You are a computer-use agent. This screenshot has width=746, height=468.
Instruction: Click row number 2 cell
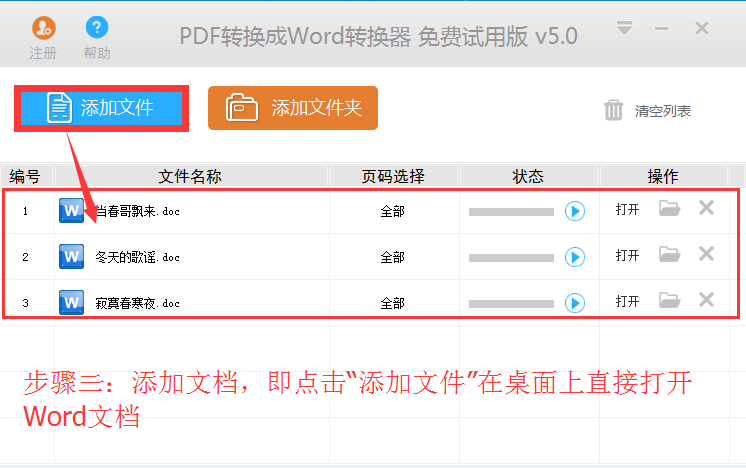coord(26,257)
